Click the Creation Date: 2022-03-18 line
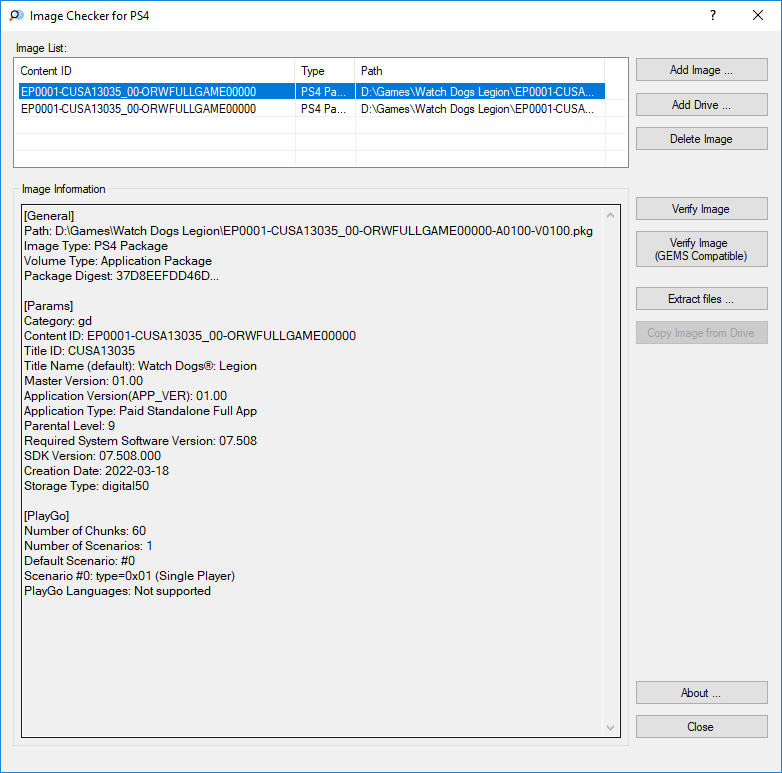Screen dimensions: 782x773 96,470
